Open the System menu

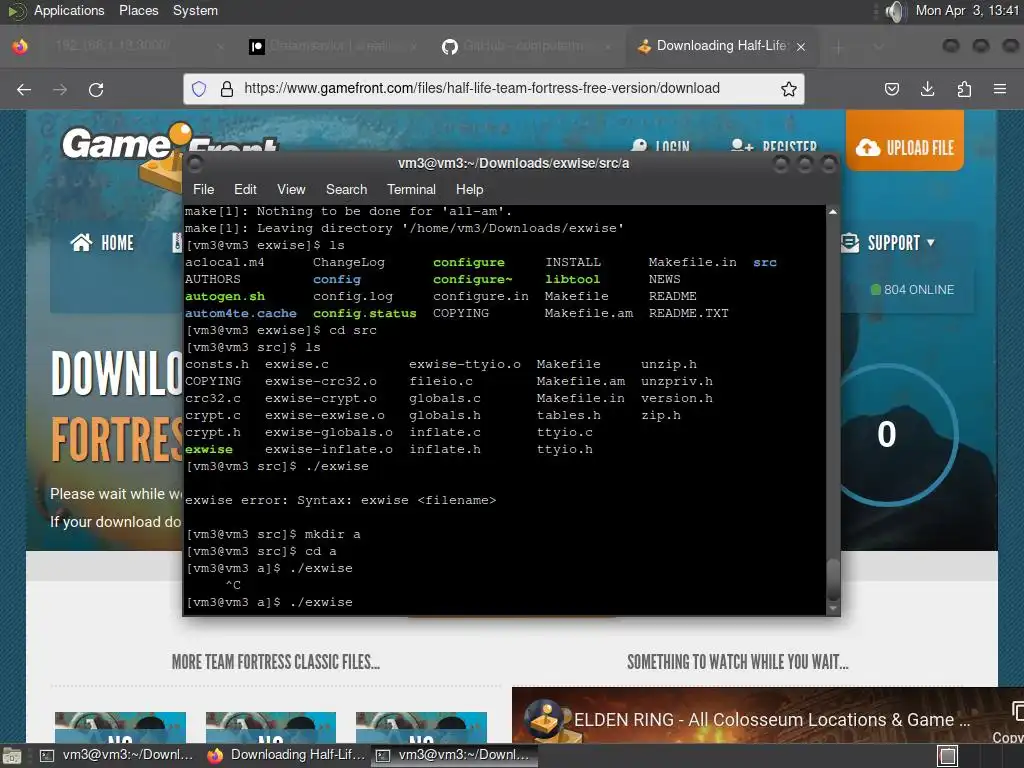tap(195, 10)
